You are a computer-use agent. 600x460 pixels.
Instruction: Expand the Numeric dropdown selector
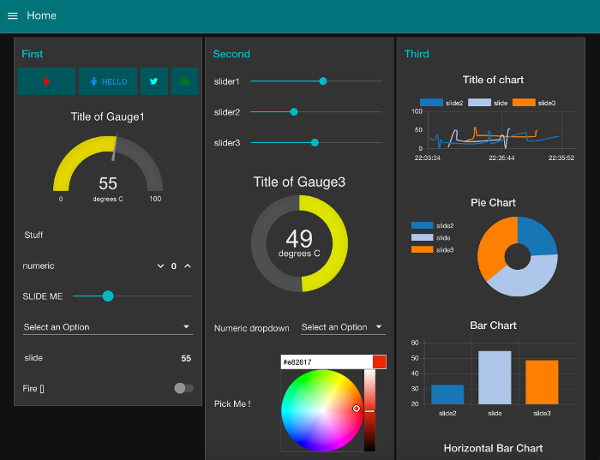tap(343, 327)
